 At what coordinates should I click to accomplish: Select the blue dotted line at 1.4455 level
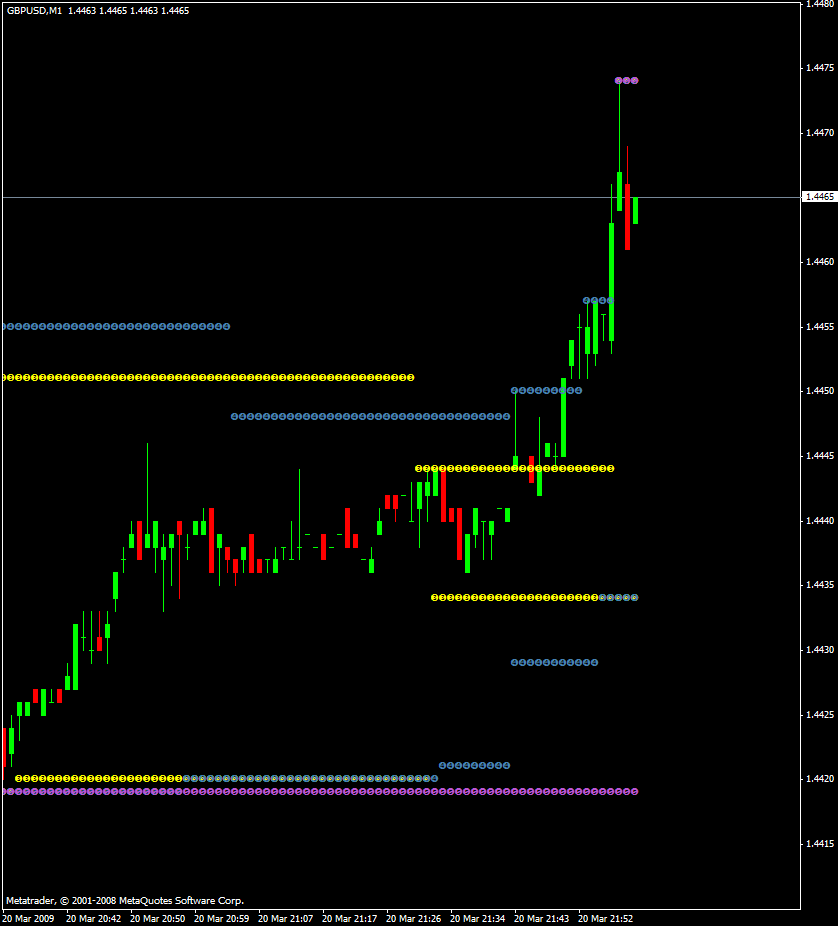[116, 326]
